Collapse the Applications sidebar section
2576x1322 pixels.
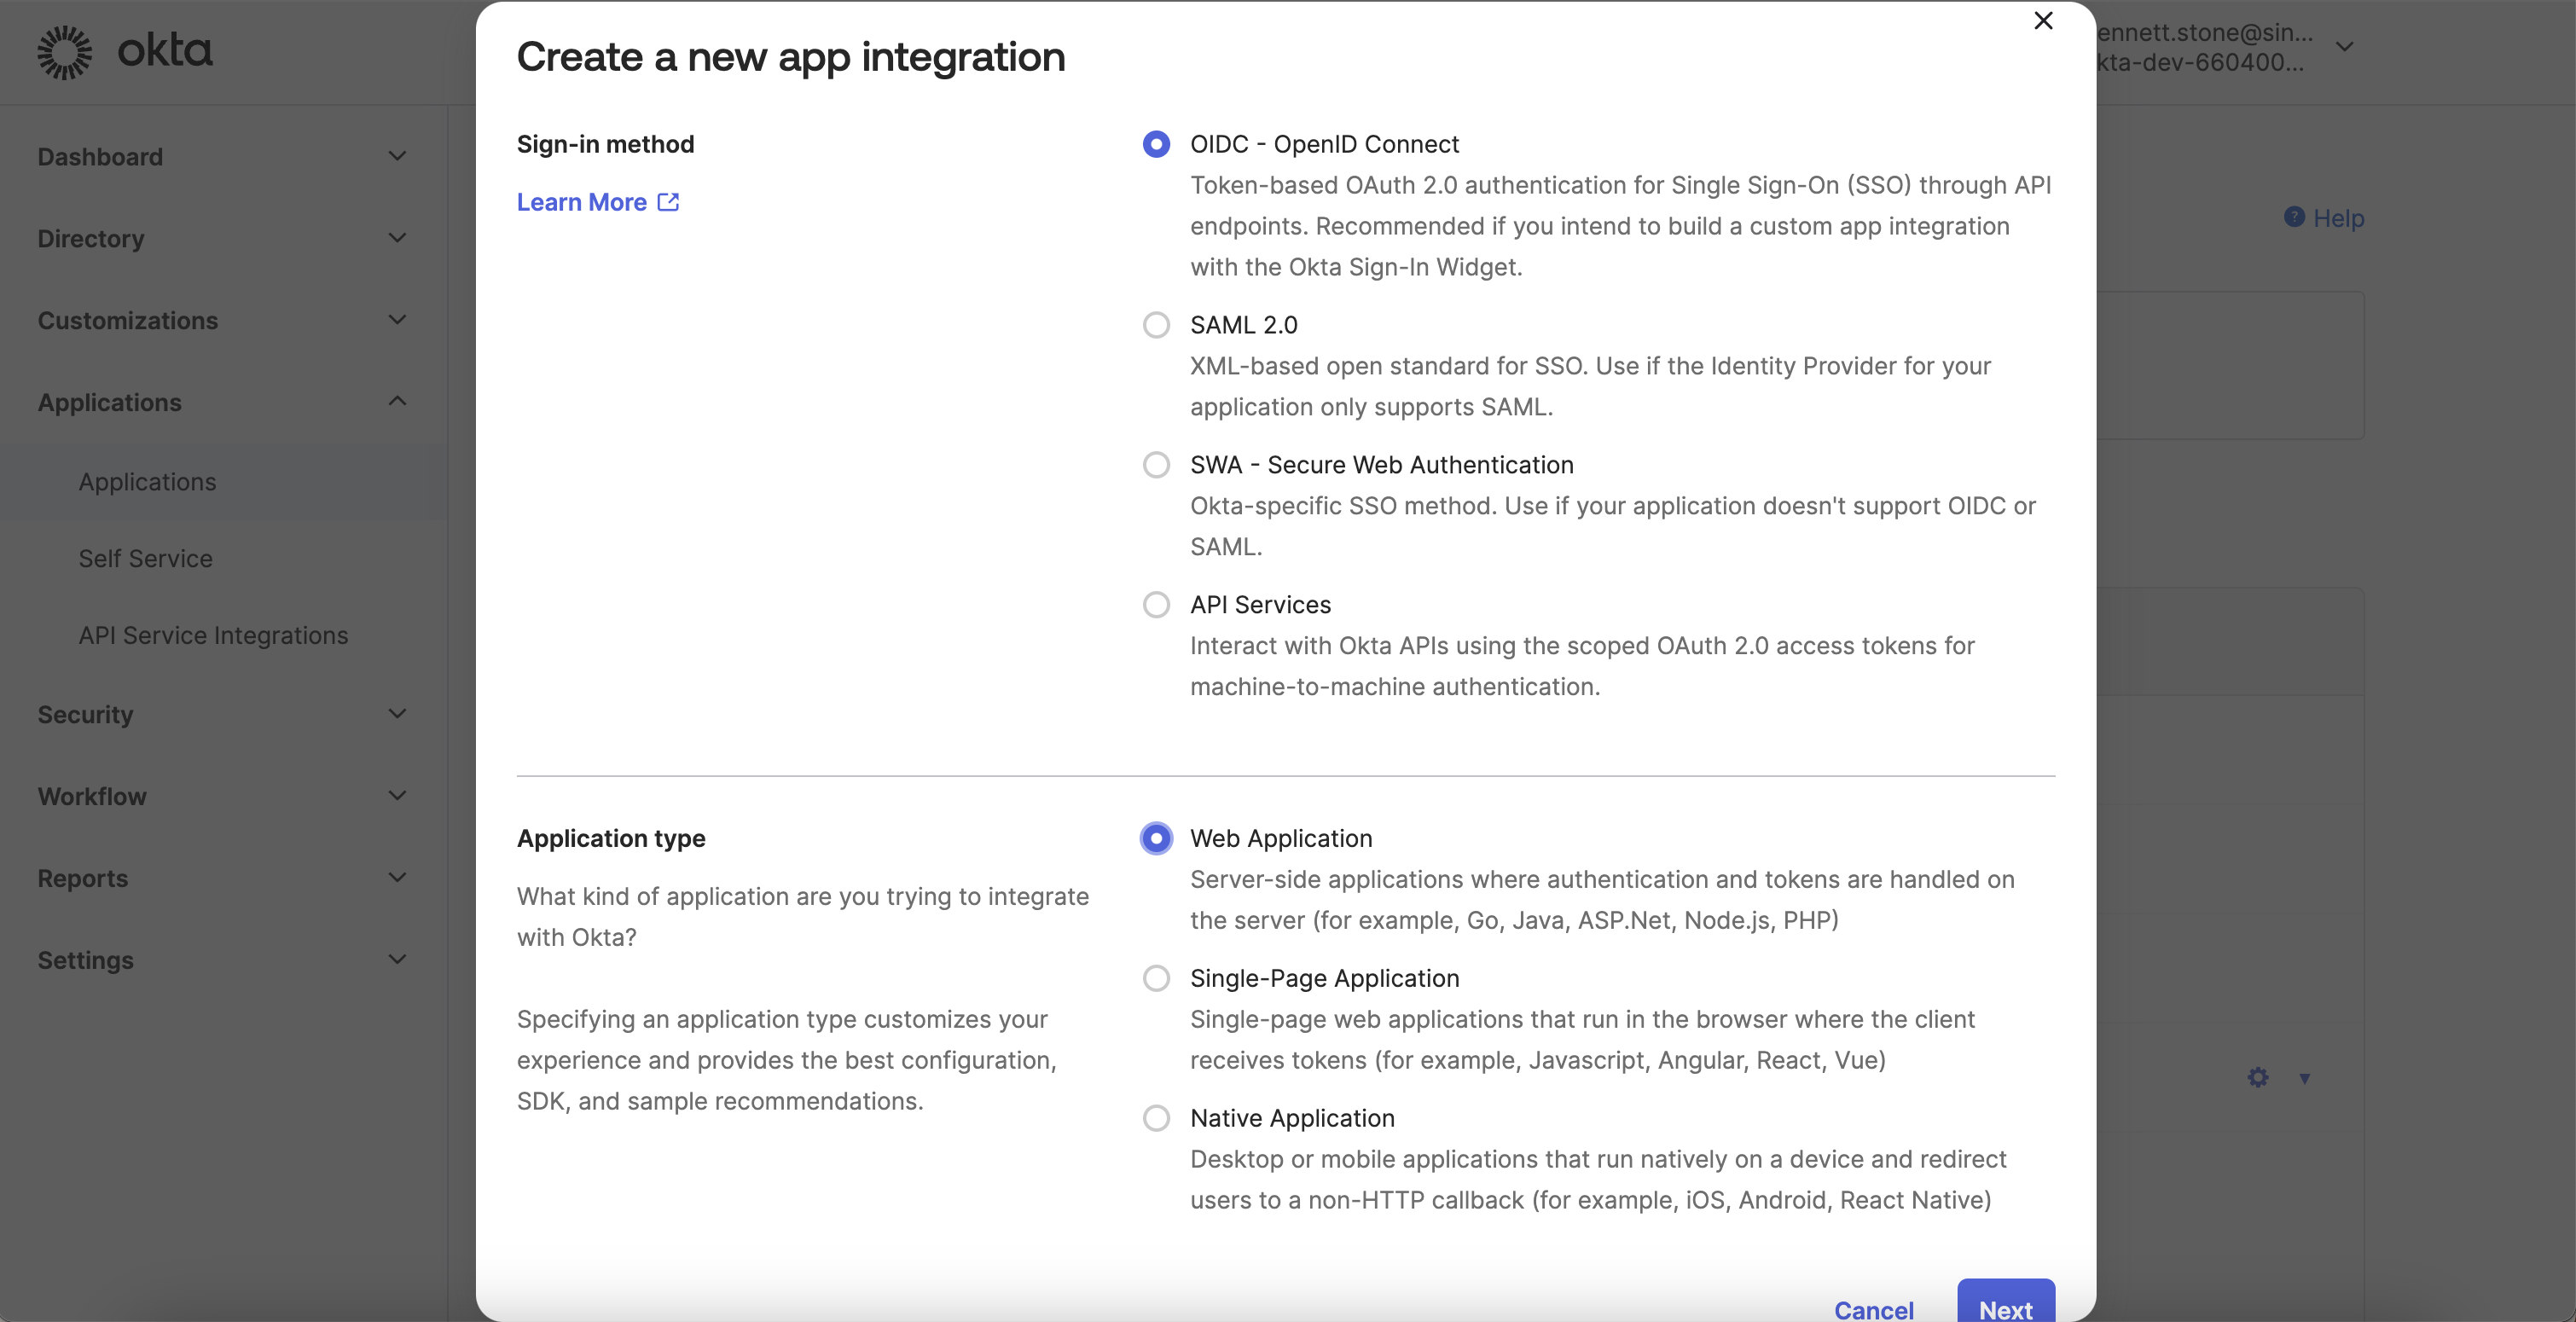pos(397,401)
